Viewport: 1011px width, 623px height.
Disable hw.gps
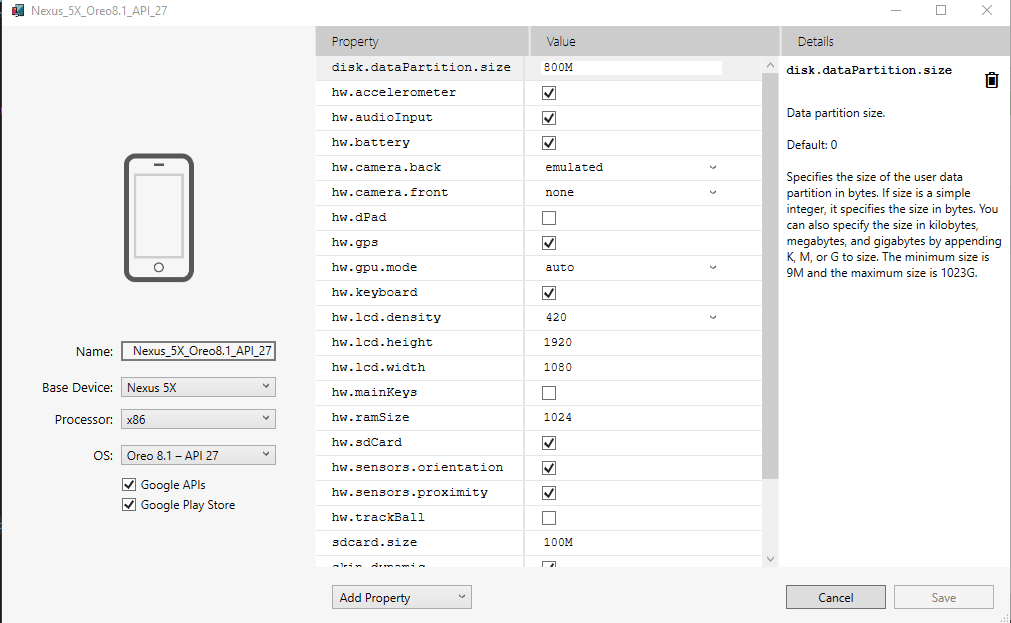tap(548, 242)
